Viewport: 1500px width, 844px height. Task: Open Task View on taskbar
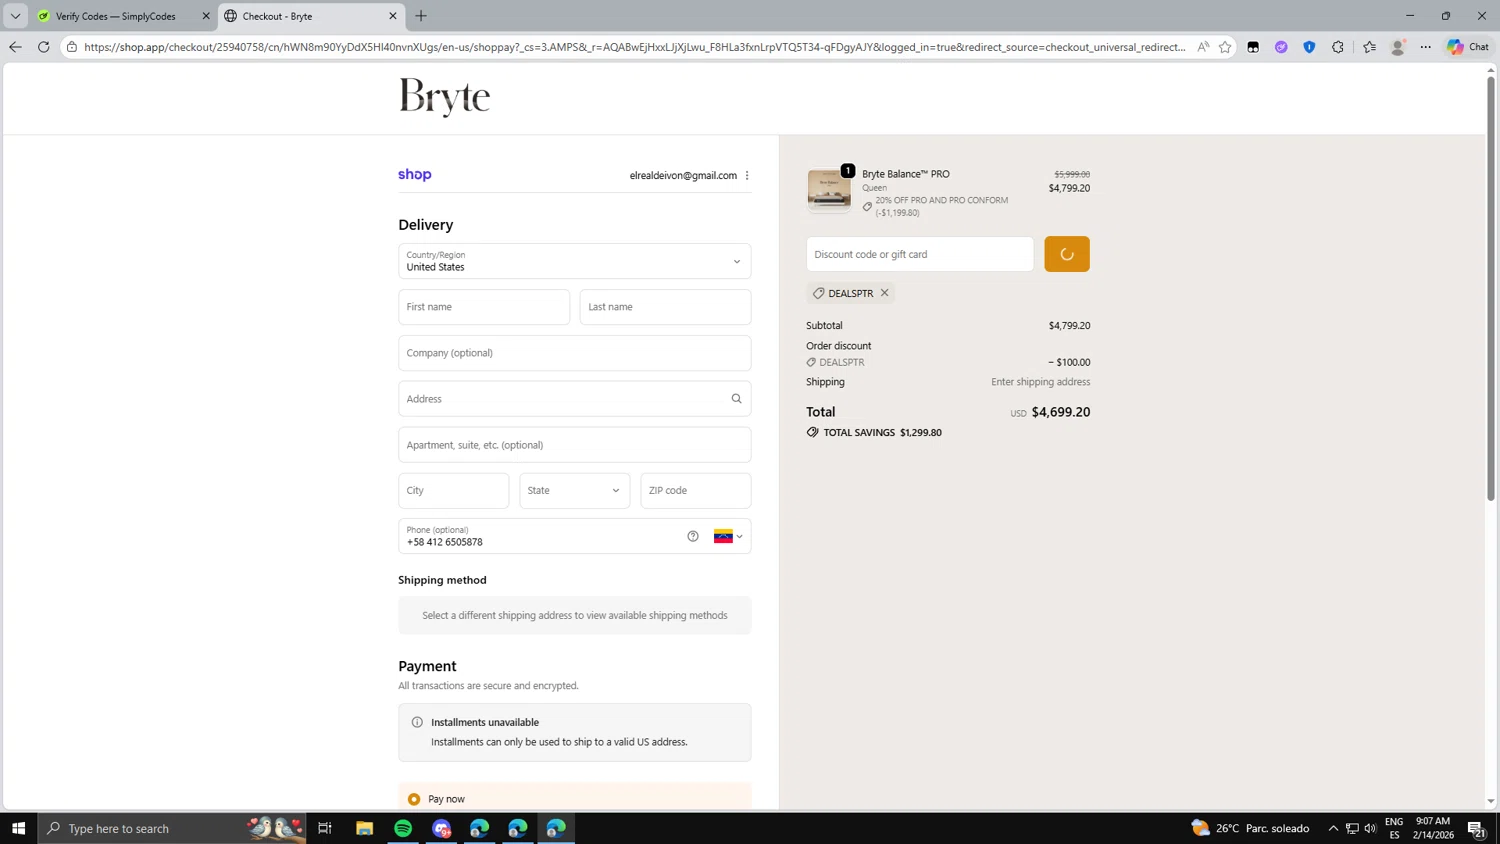325,828
